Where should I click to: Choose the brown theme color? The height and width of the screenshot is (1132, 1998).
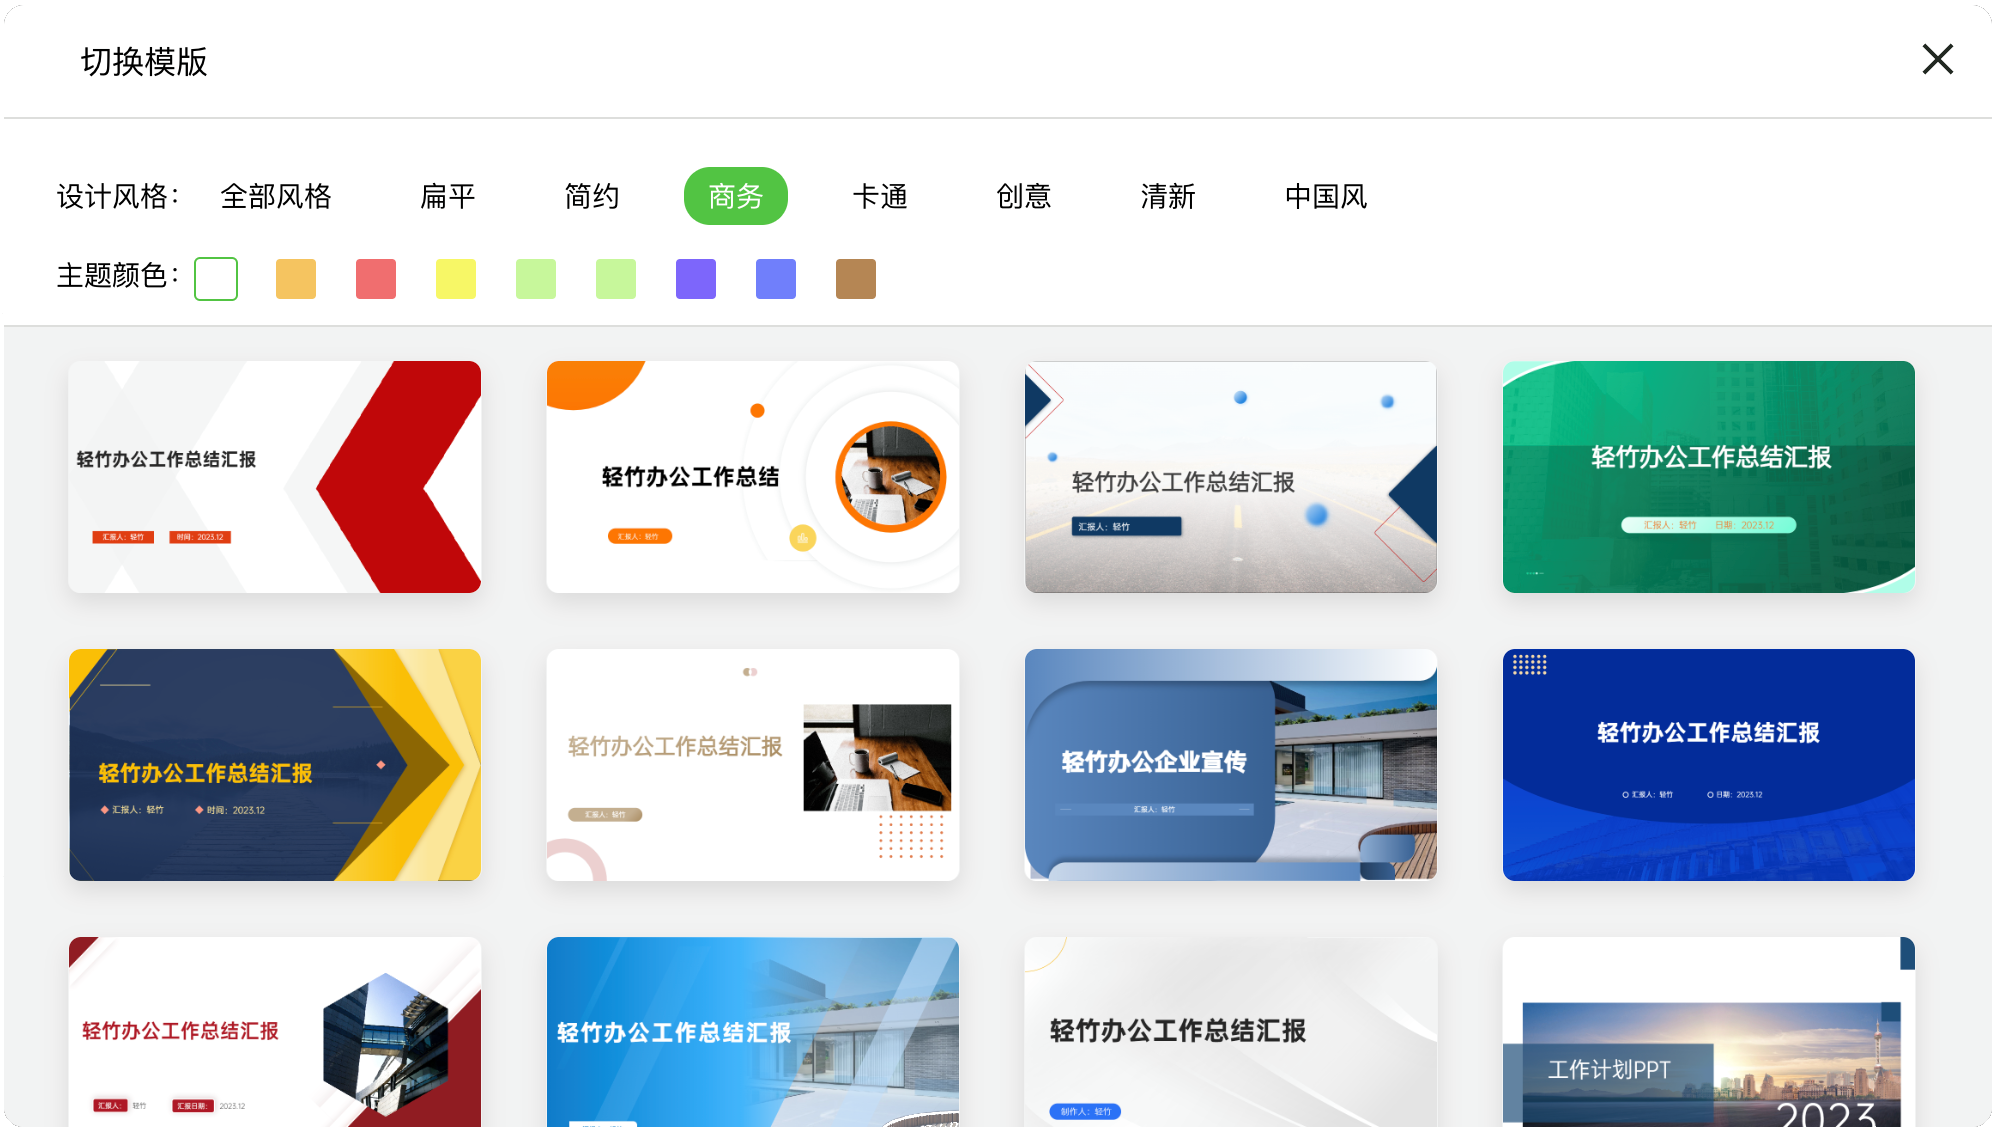[855, 279]
